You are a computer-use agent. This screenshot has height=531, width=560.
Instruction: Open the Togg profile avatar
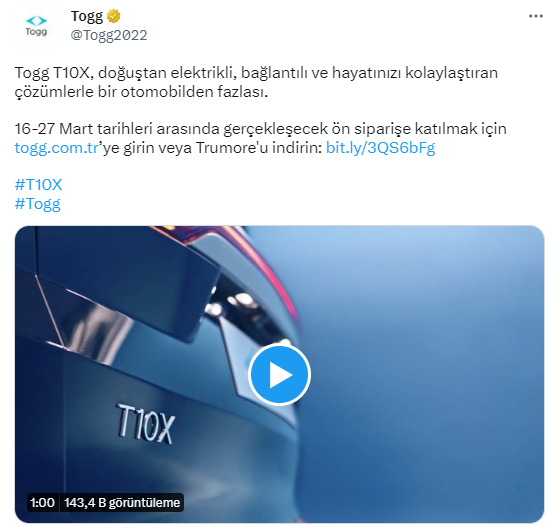coord(36,26)
